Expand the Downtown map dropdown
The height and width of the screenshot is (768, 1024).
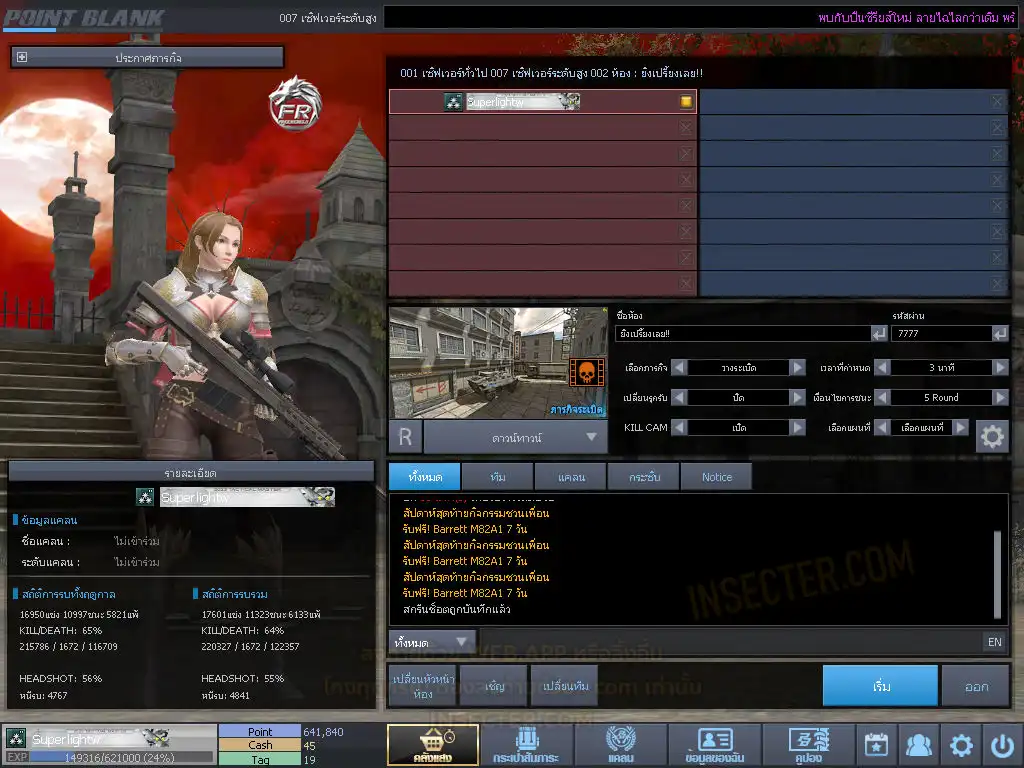pos(591,437)
